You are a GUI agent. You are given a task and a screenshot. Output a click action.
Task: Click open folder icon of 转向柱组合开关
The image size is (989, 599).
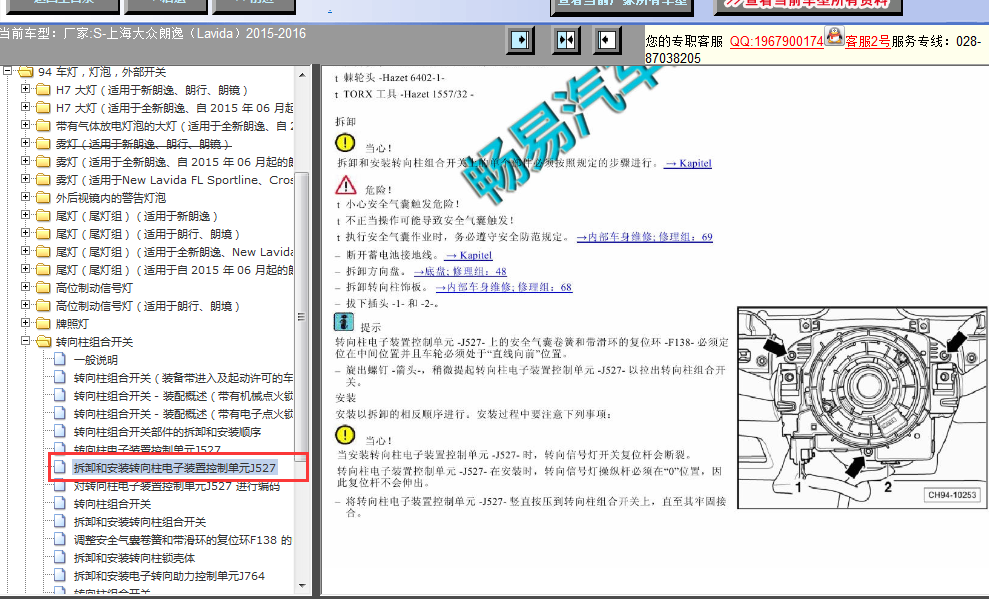(x=43, y=342)
